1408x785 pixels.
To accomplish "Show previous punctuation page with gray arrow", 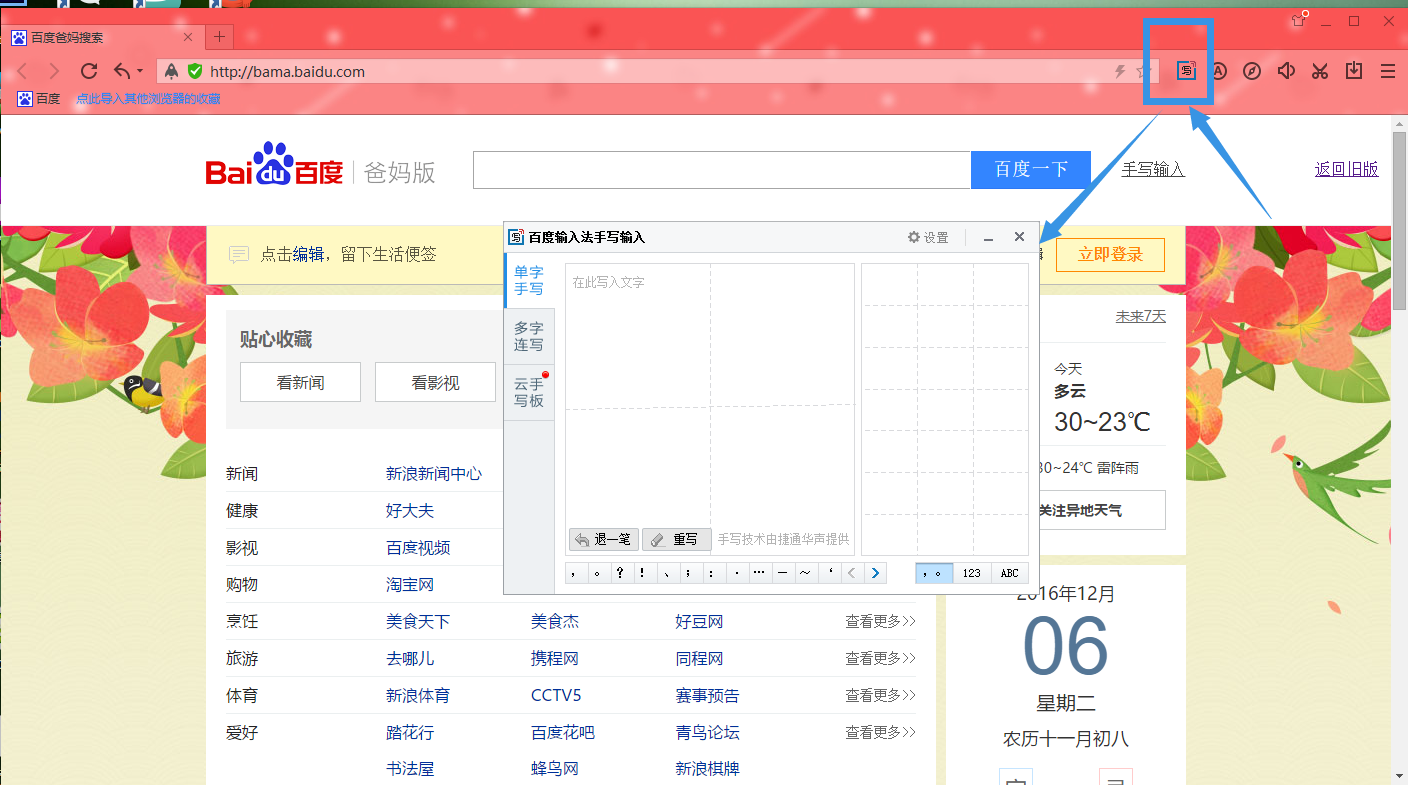I will coord(852,573).
